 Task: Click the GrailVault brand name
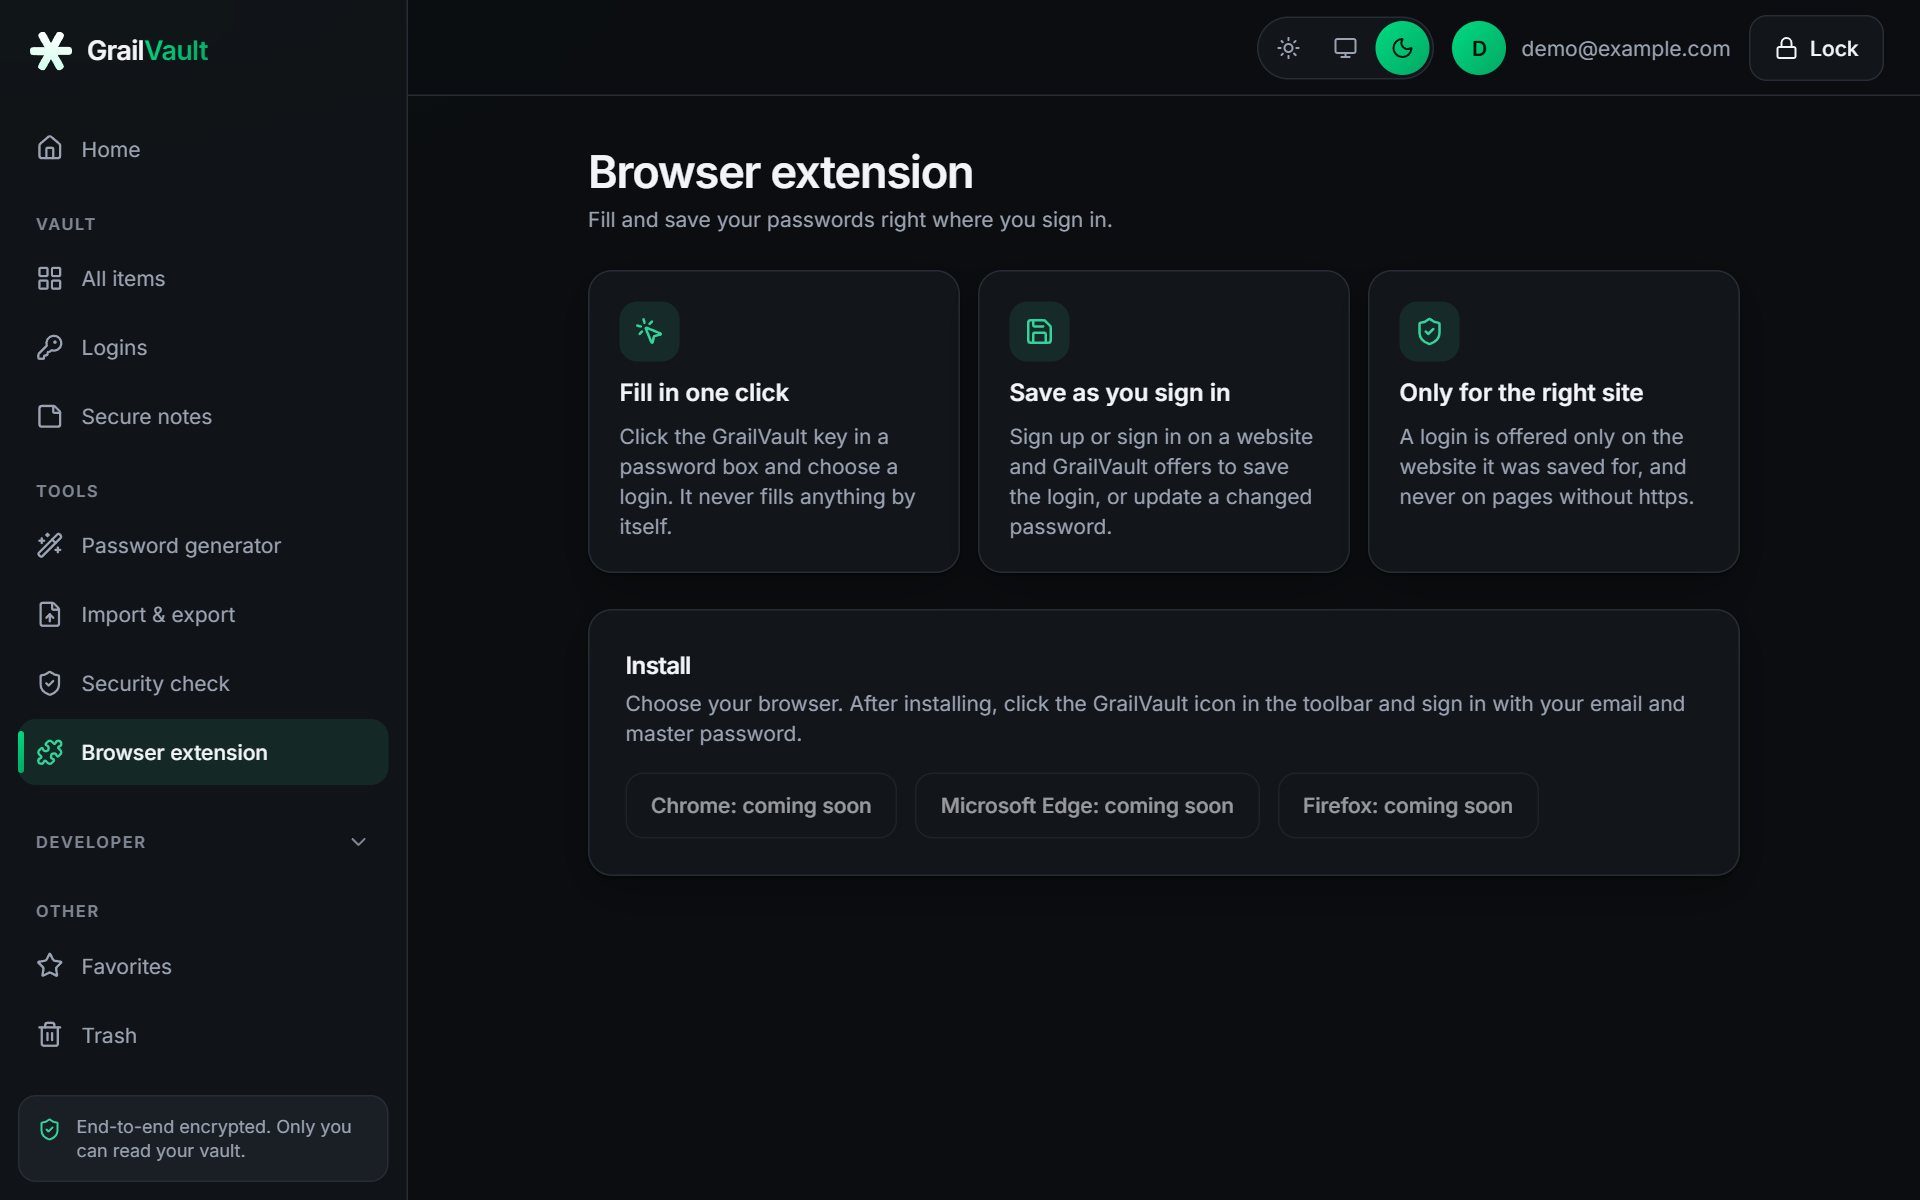pyautogui.click(x=147, y=50)
